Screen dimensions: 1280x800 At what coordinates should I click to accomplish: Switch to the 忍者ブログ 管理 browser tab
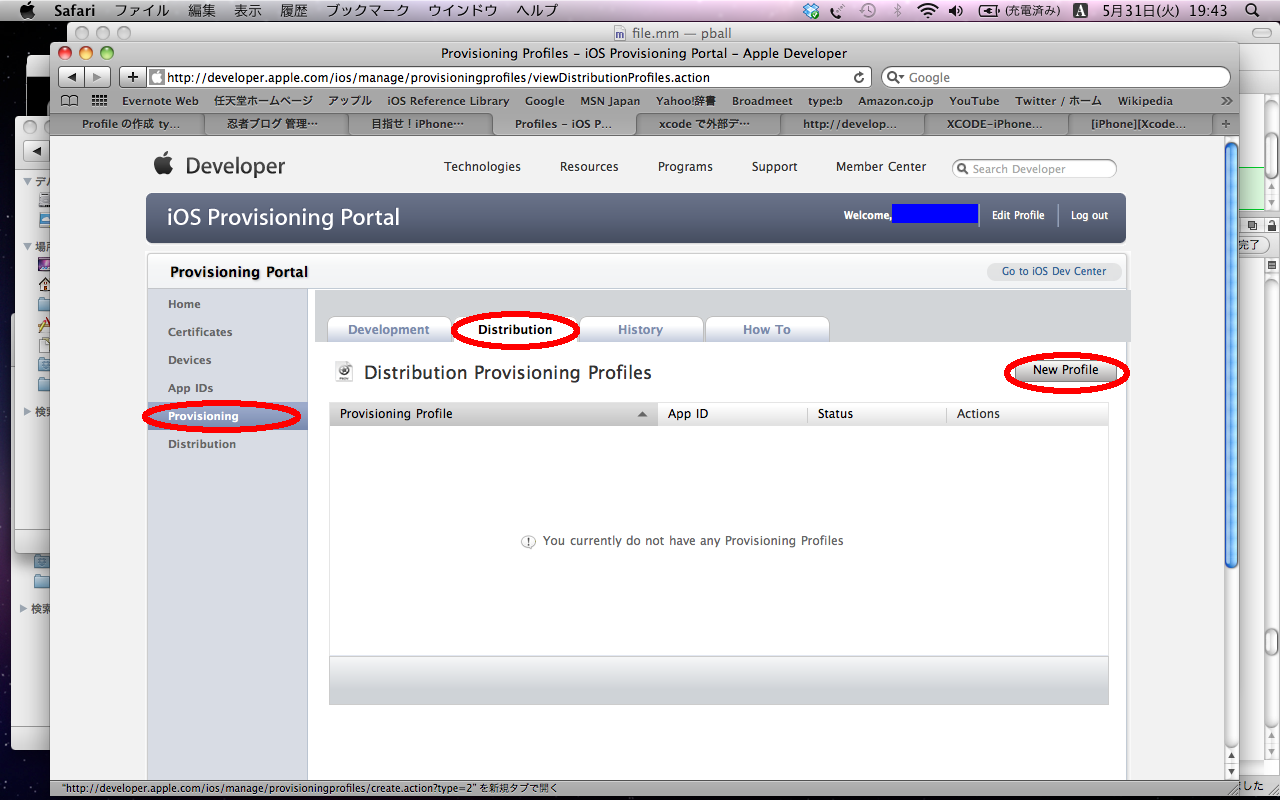[276, 124]
